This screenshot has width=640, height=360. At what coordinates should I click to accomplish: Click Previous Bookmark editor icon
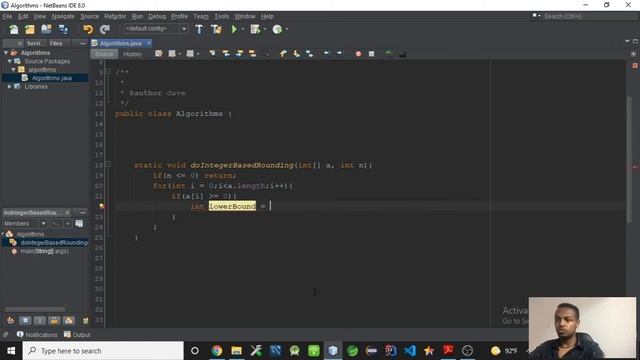pos(283,54)
